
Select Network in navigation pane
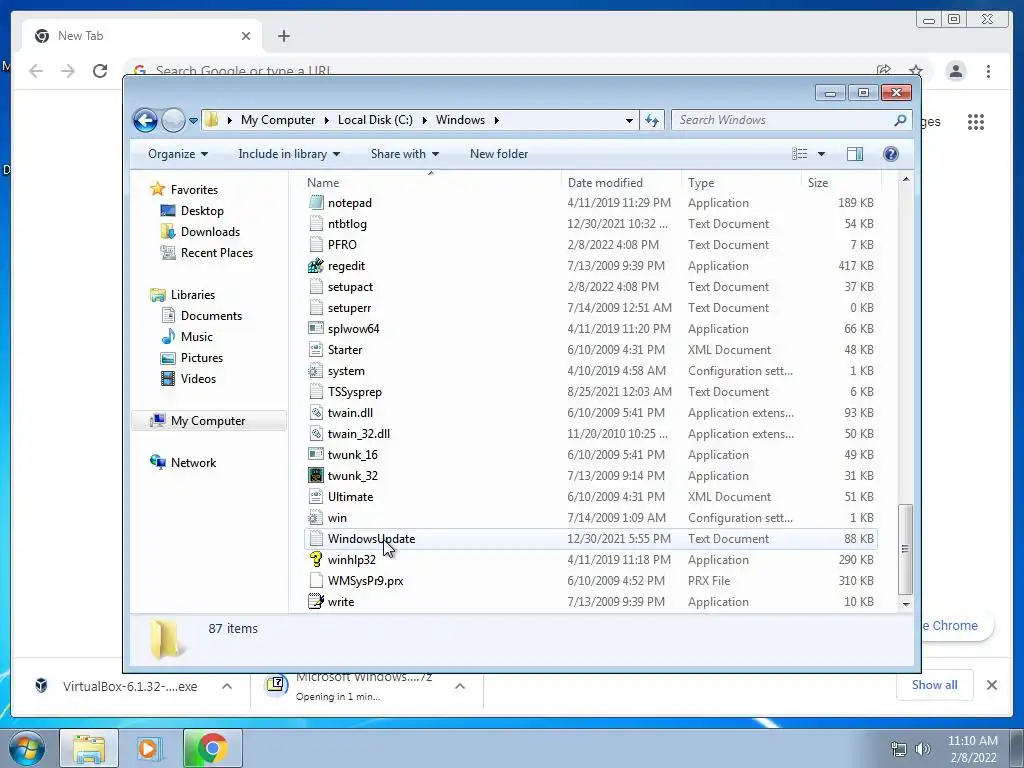click(x=193, y=463)
